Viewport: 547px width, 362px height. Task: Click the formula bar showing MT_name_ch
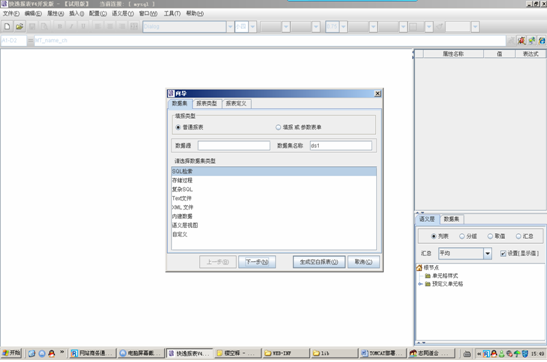(270, 41)
